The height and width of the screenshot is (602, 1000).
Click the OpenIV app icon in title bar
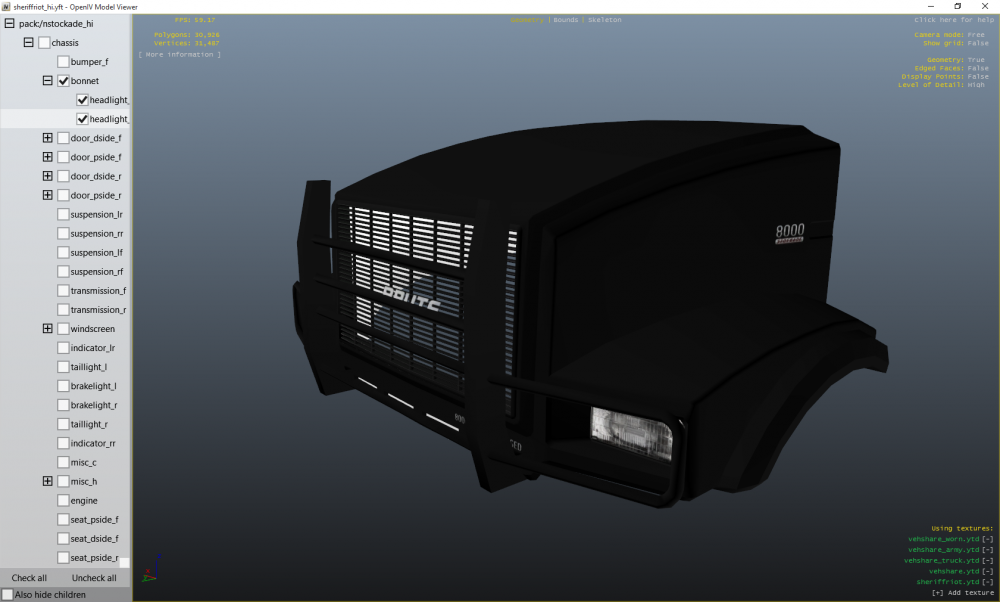(x=6, y=6)
